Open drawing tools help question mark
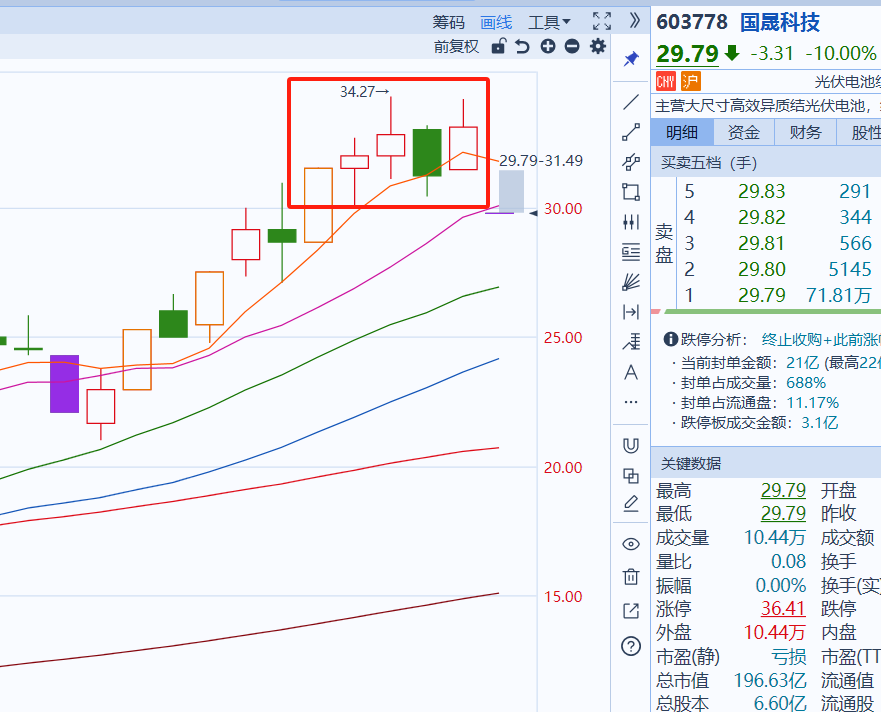The height and width of the screenshot is (712, 881). coord(631,646)
